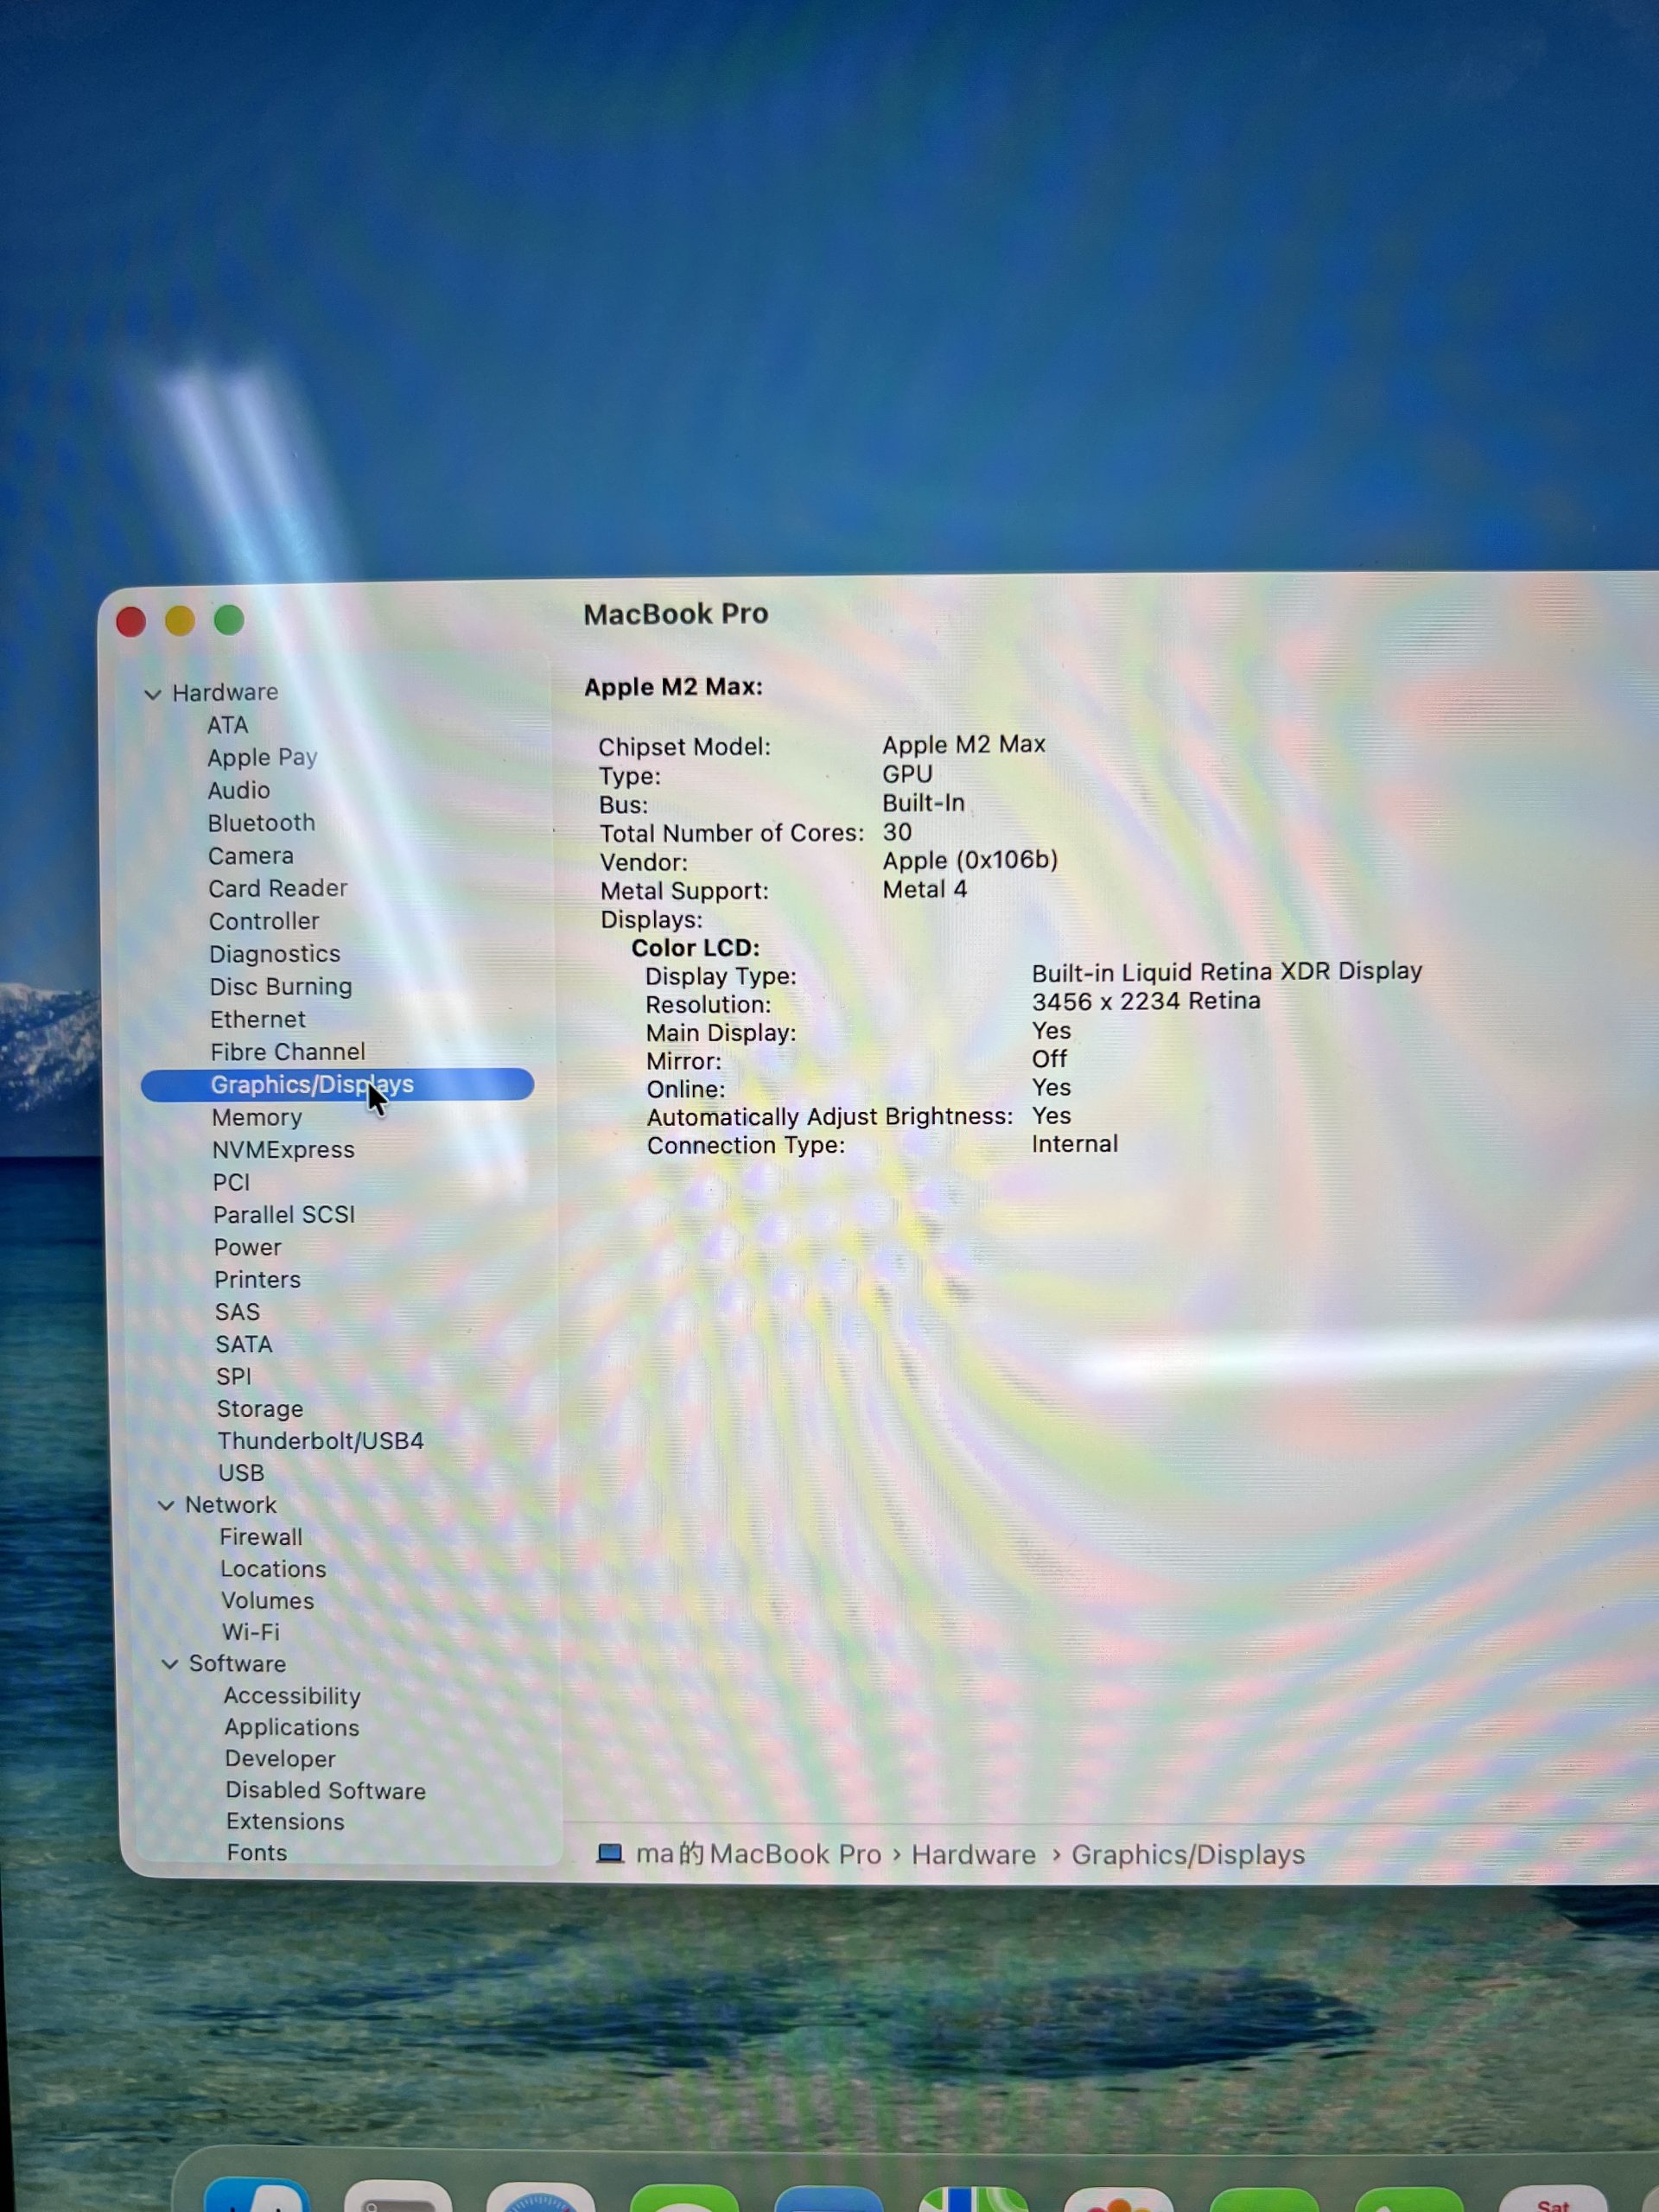Choose Storage in the Hardware list
Screen dimensions: 1659x2212
[260, 1409]
